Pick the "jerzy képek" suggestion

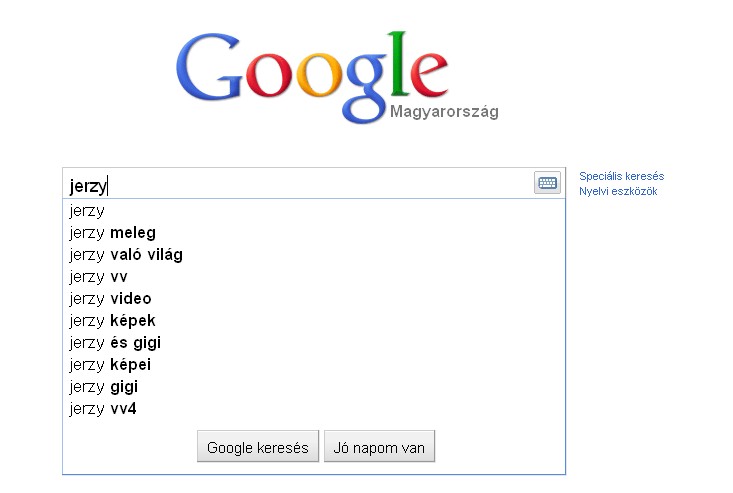click(x=314, y=320)
